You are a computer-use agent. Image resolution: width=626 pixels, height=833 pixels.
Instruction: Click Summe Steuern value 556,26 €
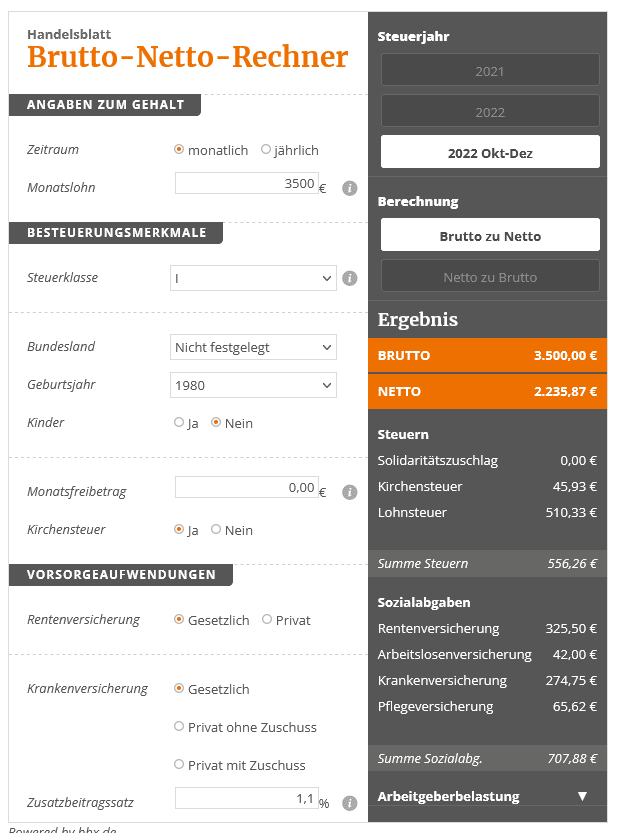coord(572,564)
